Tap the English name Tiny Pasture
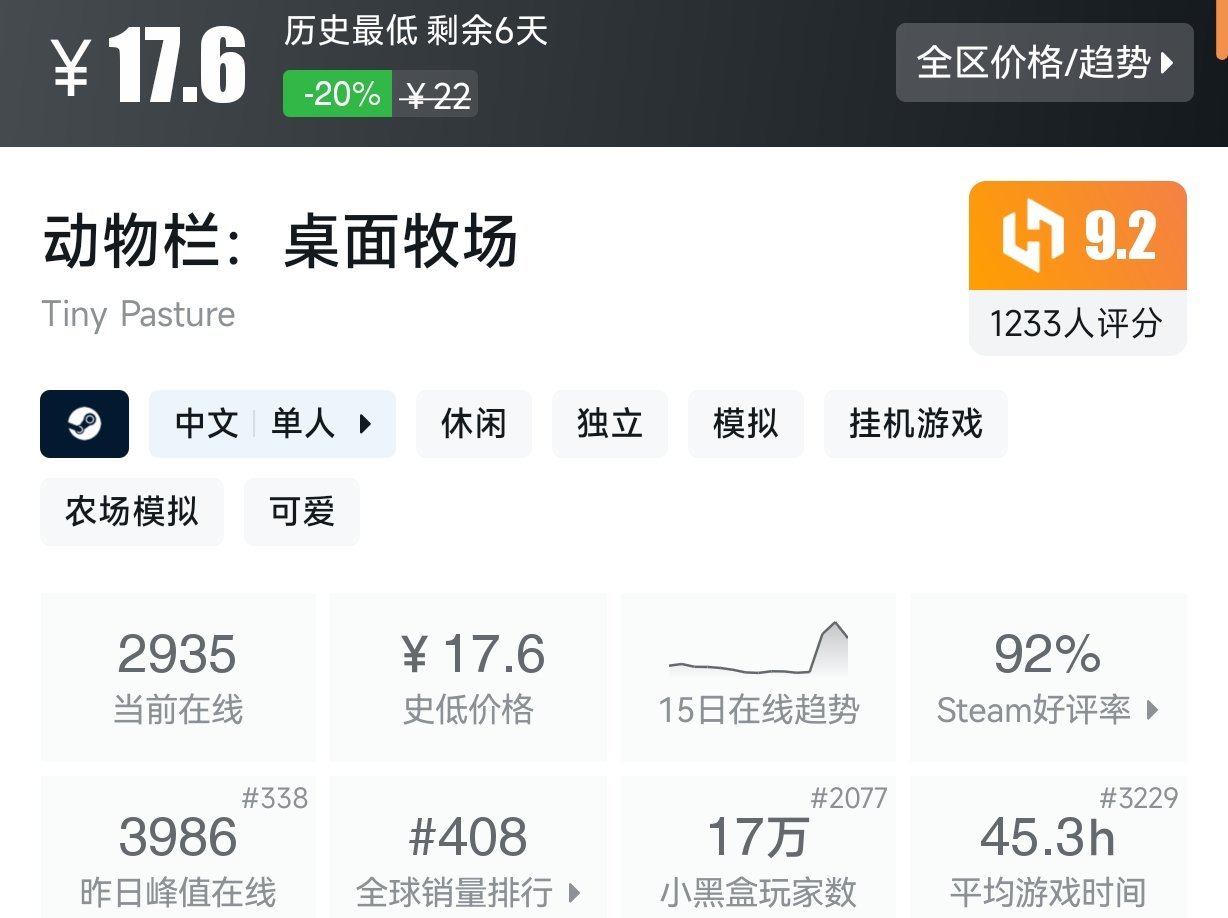Image resolution: width=1228 pixels, height=918 pixels. (139, 314)
